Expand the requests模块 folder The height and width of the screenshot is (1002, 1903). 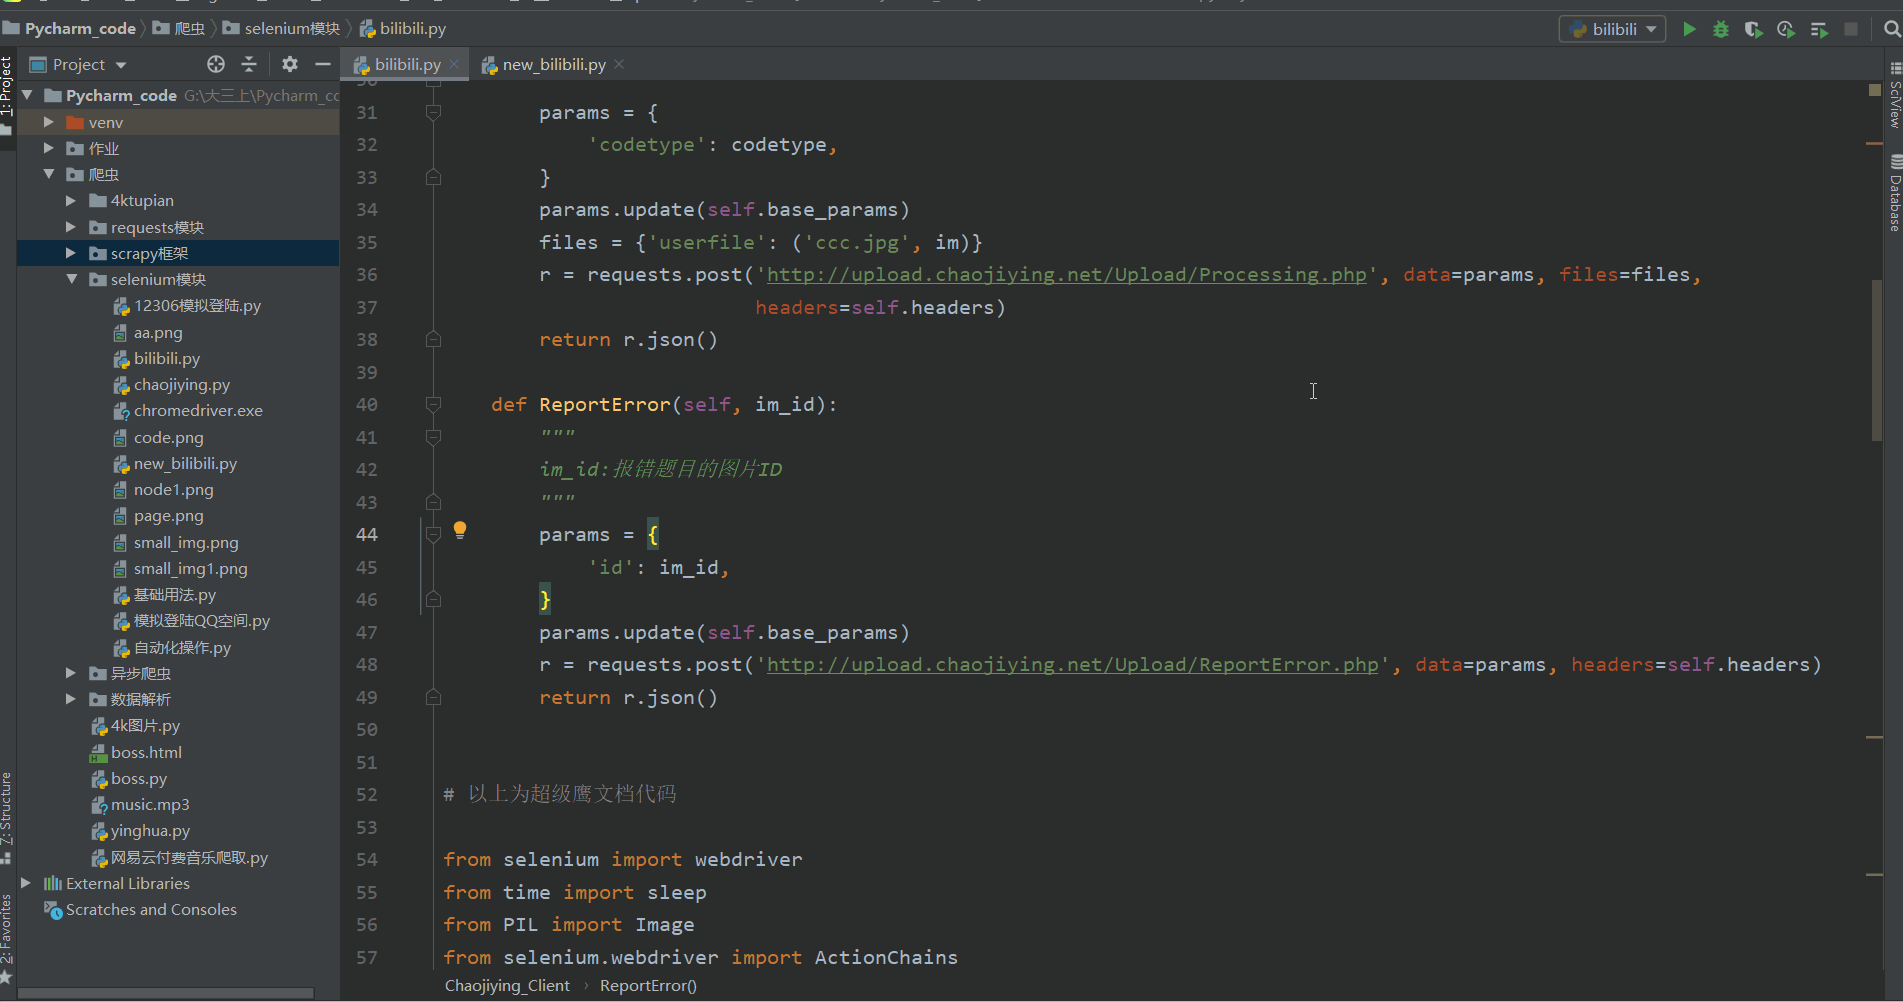click(x=71, y=227)
